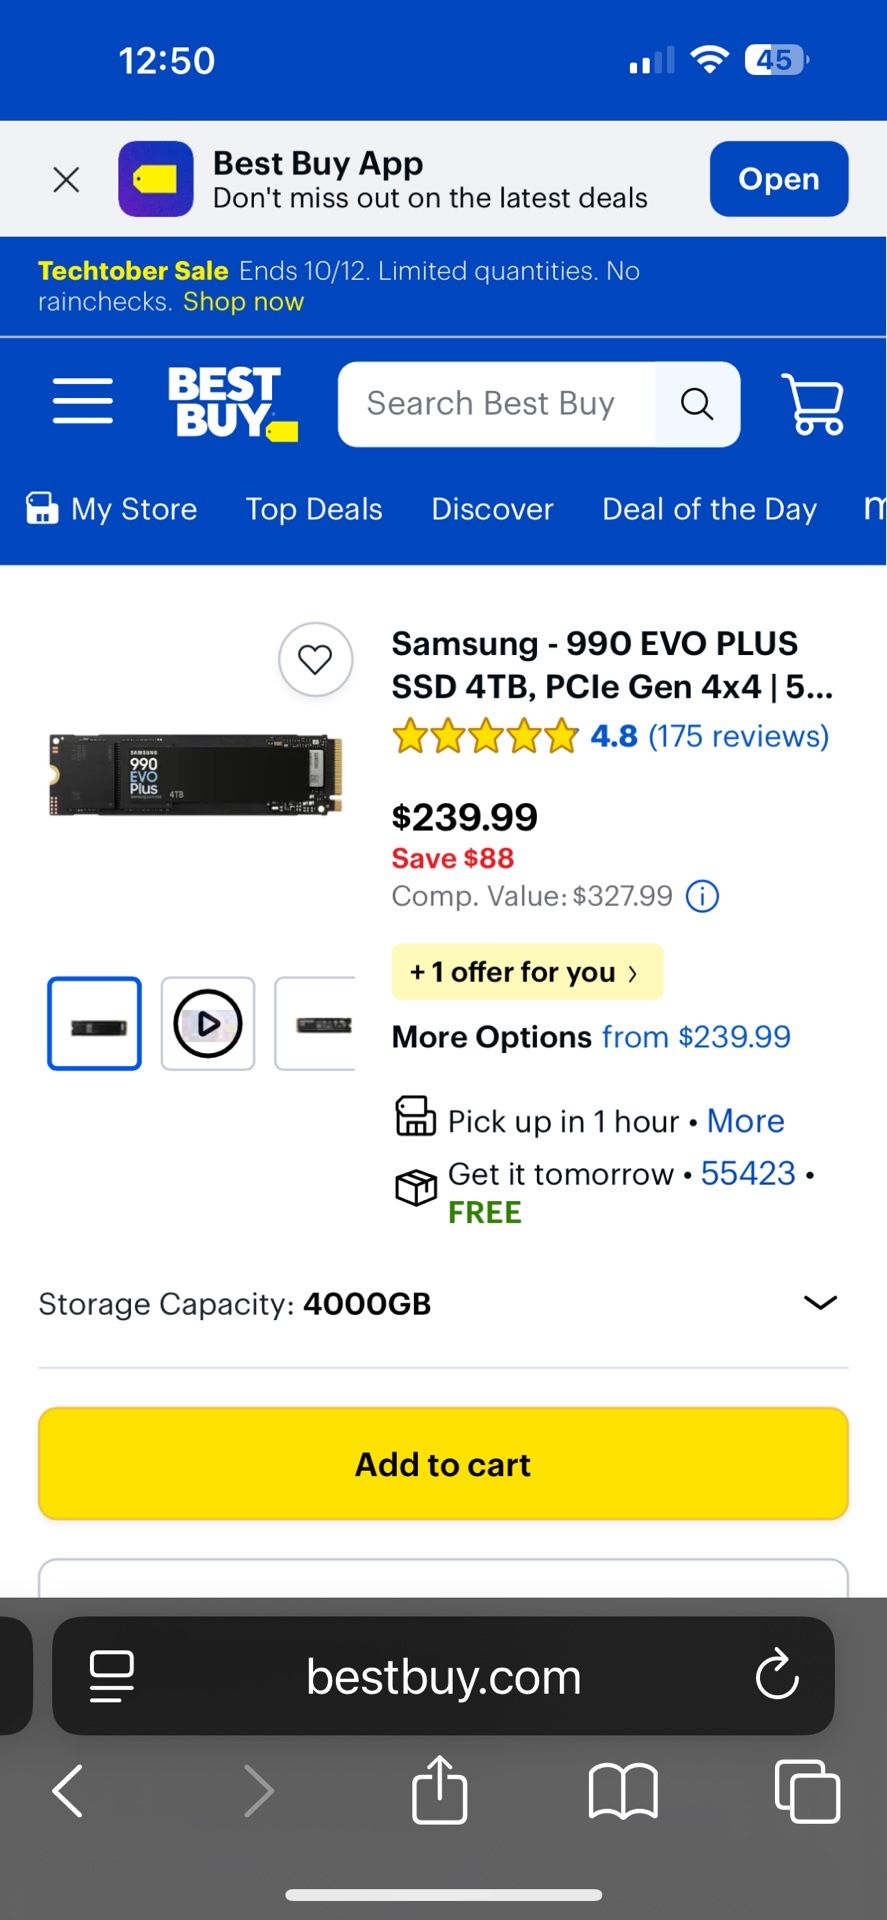The height and width of the screenshot is (1920, 887).
Task: Dismiss the Best Buy App banner
Action: pyautogui.click(x=66, y=180)
